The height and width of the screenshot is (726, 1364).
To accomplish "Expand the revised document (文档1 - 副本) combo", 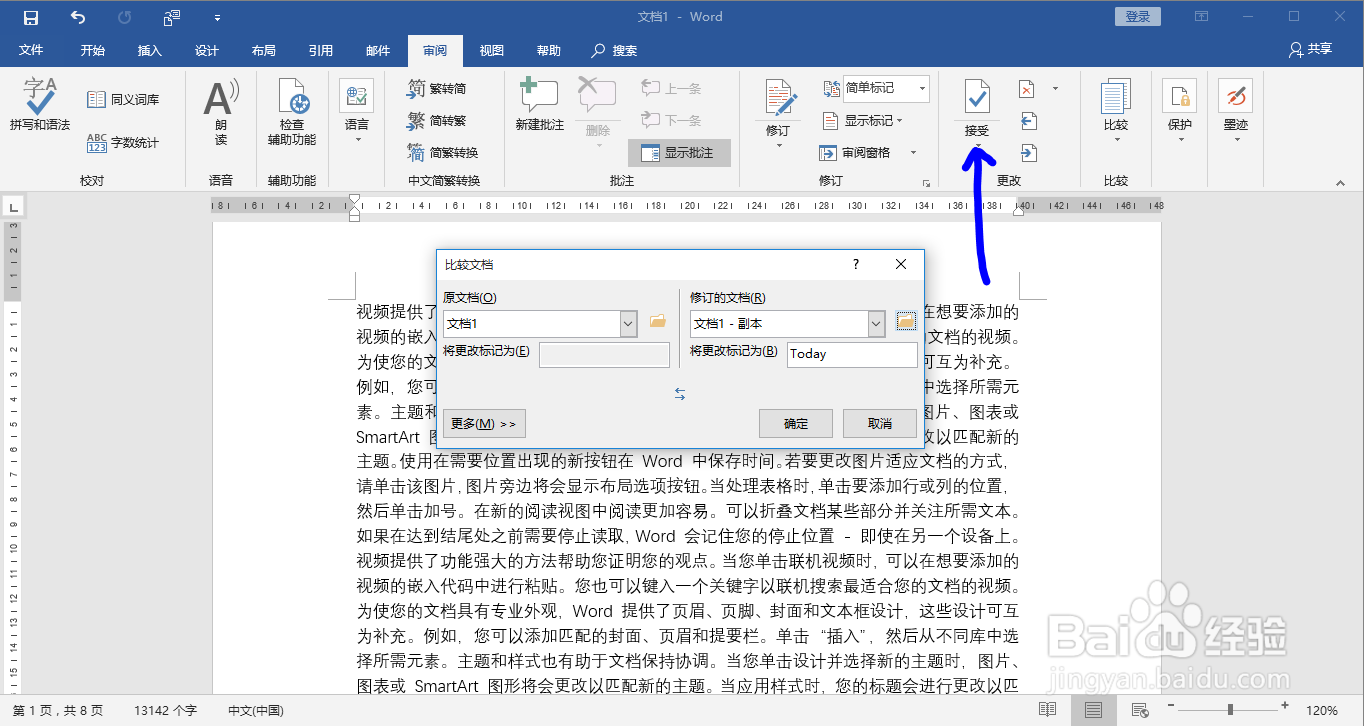I will (877, 324).
